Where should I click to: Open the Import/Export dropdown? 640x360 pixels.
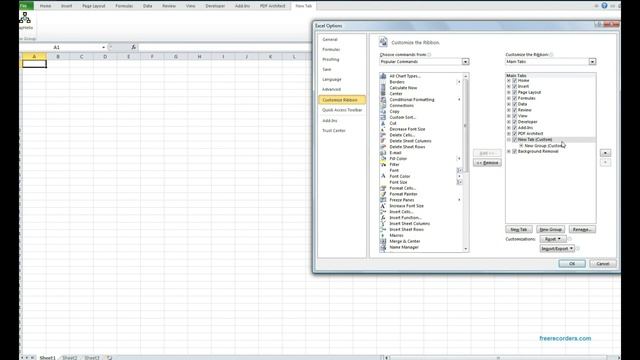(x=557, y=249)
